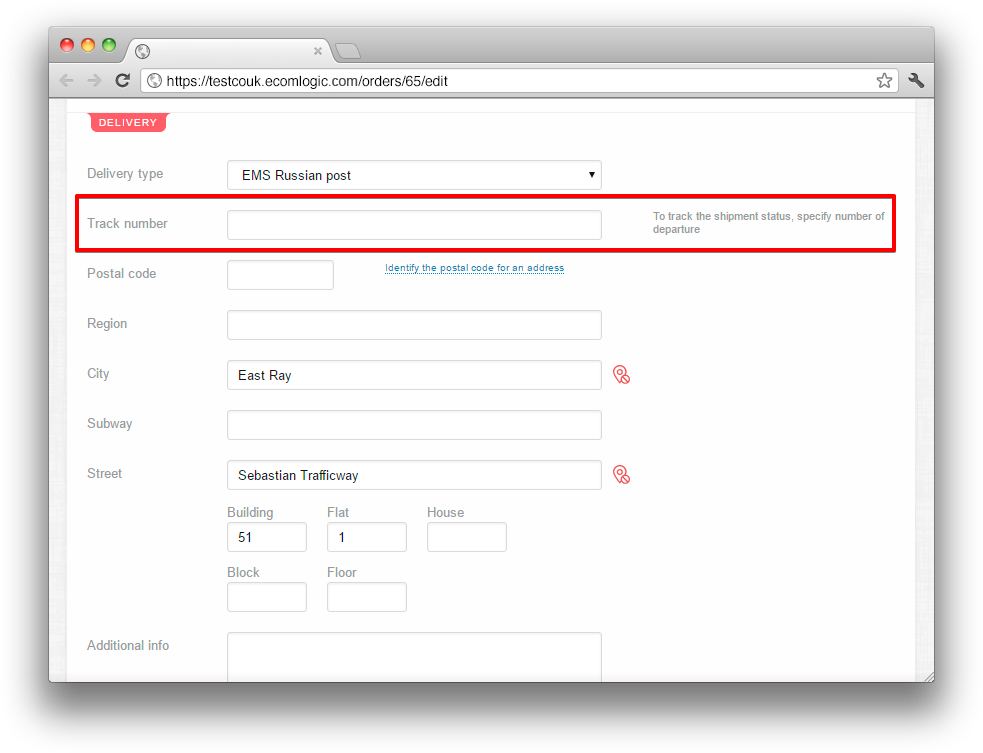Click the Region input field

[414, 325]
